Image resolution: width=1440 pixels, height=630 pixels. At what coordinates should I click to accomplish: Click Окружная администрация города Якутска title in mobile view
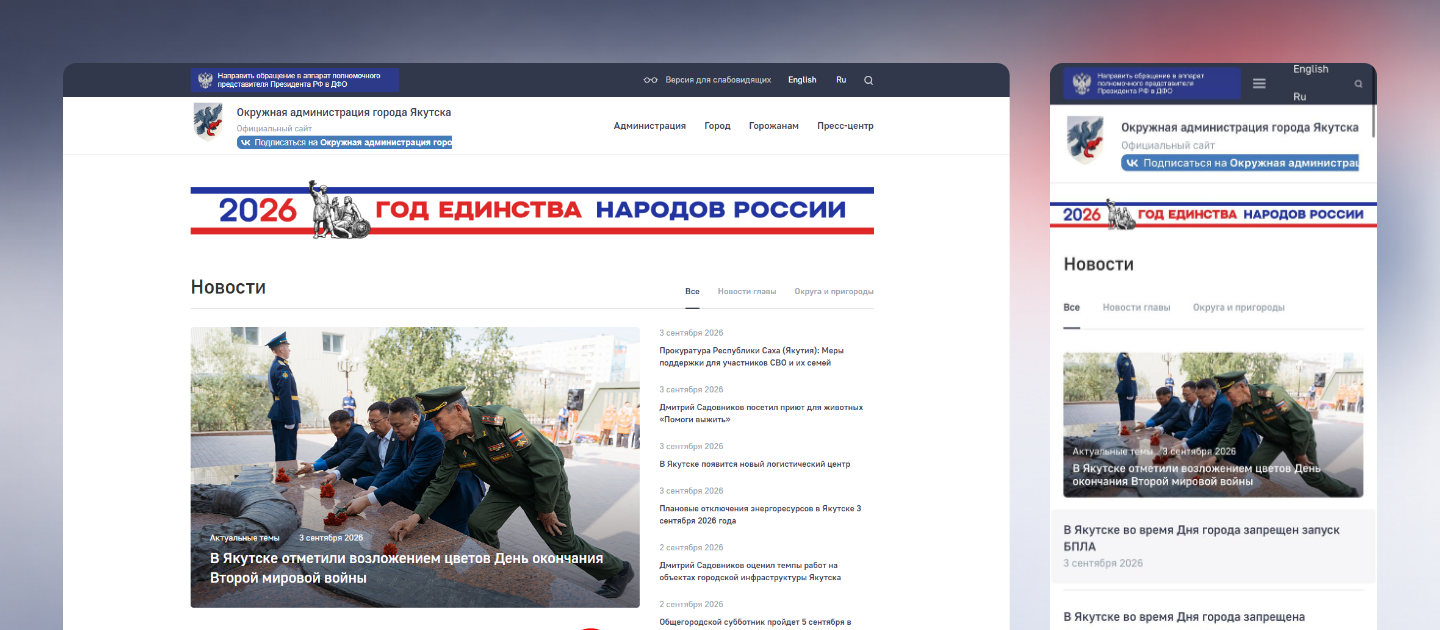1240,128
